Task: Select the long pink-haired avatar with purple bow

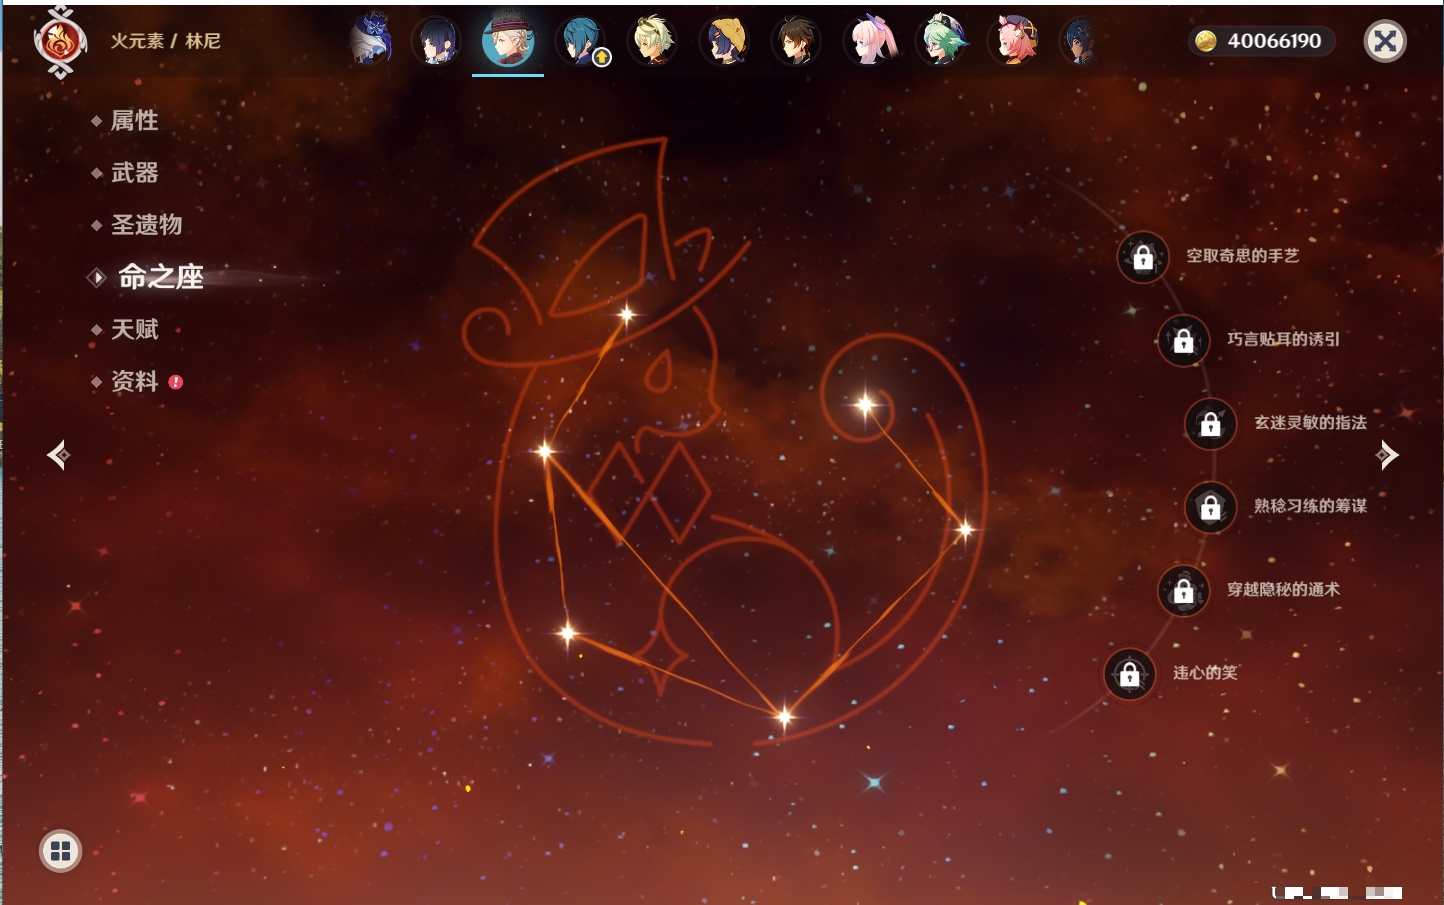Action: click(x=870, y=41)
